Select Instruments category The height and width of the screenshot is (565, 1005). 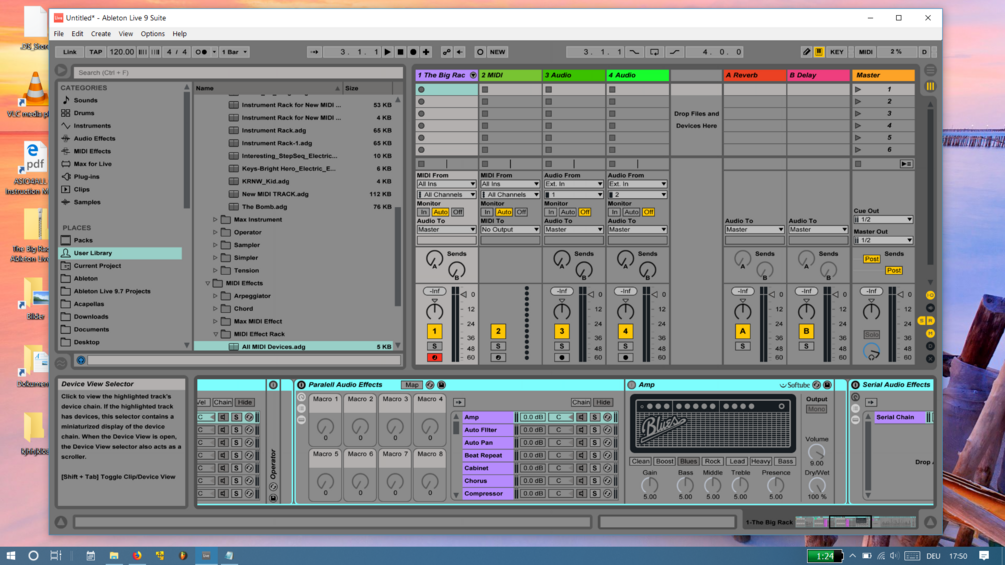click(92, 126)
